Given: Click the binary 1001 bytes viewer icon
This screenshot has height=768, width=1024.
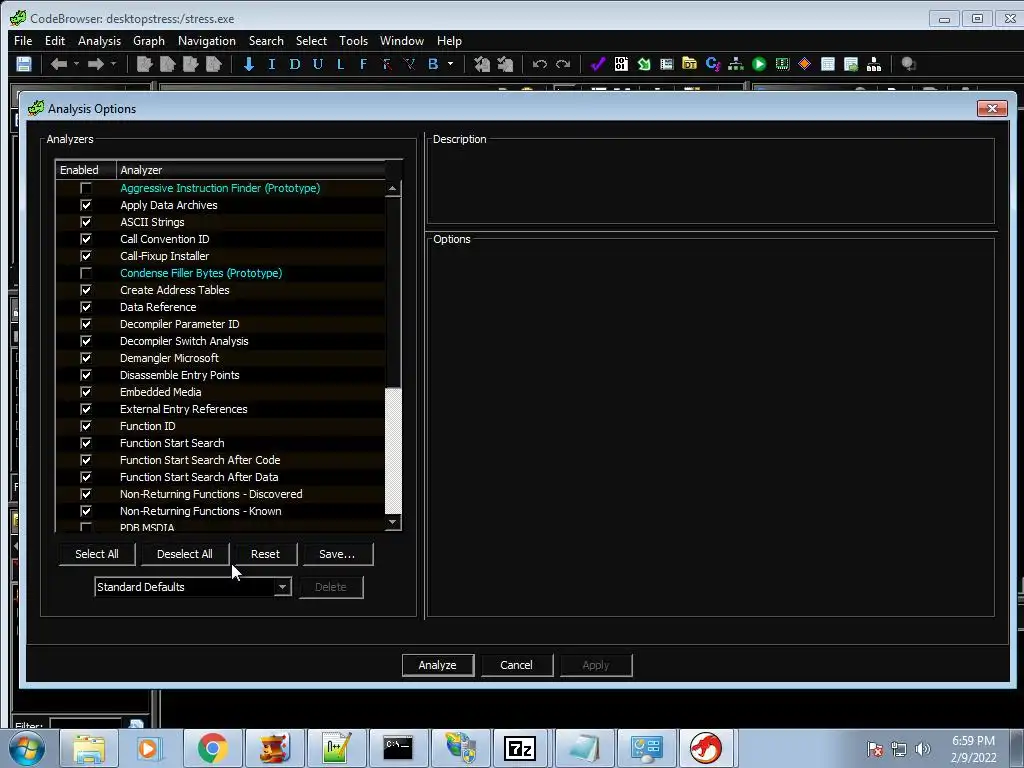Looking at the screenshot, I should point(621,64).
